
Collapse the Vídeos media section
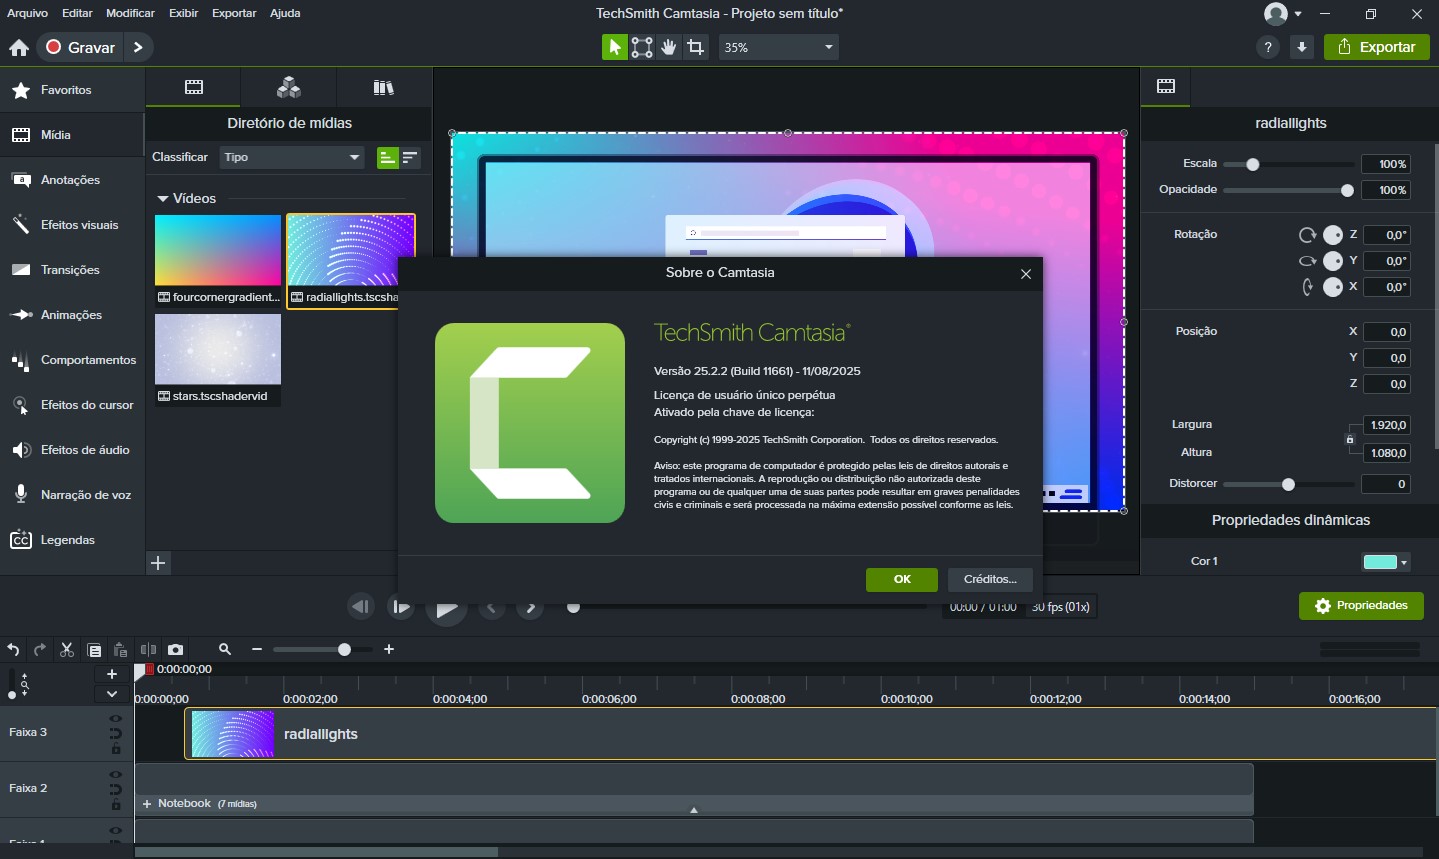[165, 198]
